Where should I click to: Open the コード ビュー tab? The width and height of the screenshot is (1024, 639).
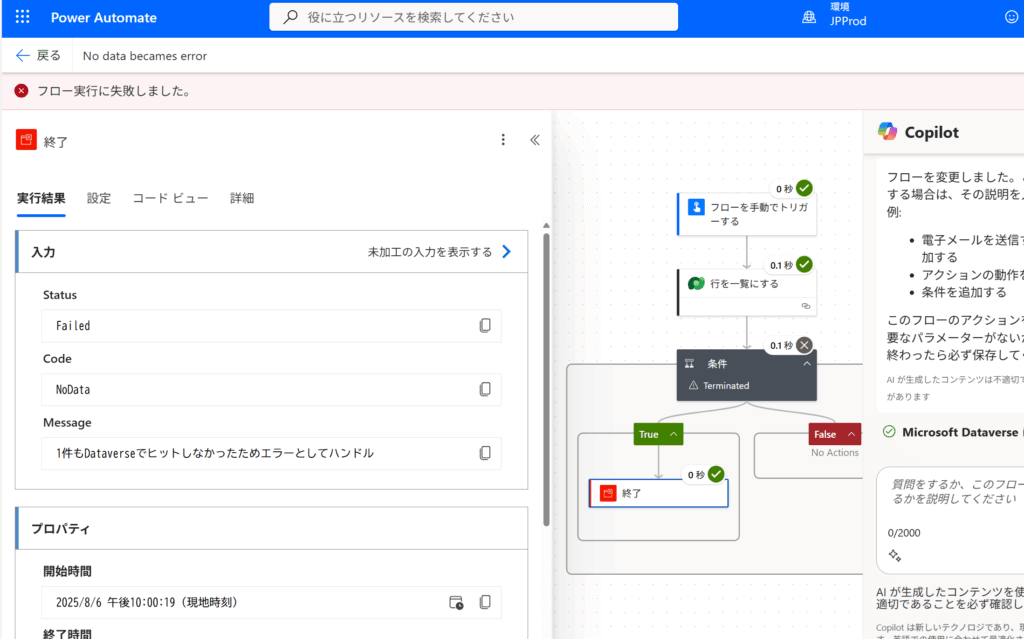click(x=170, y=198)
